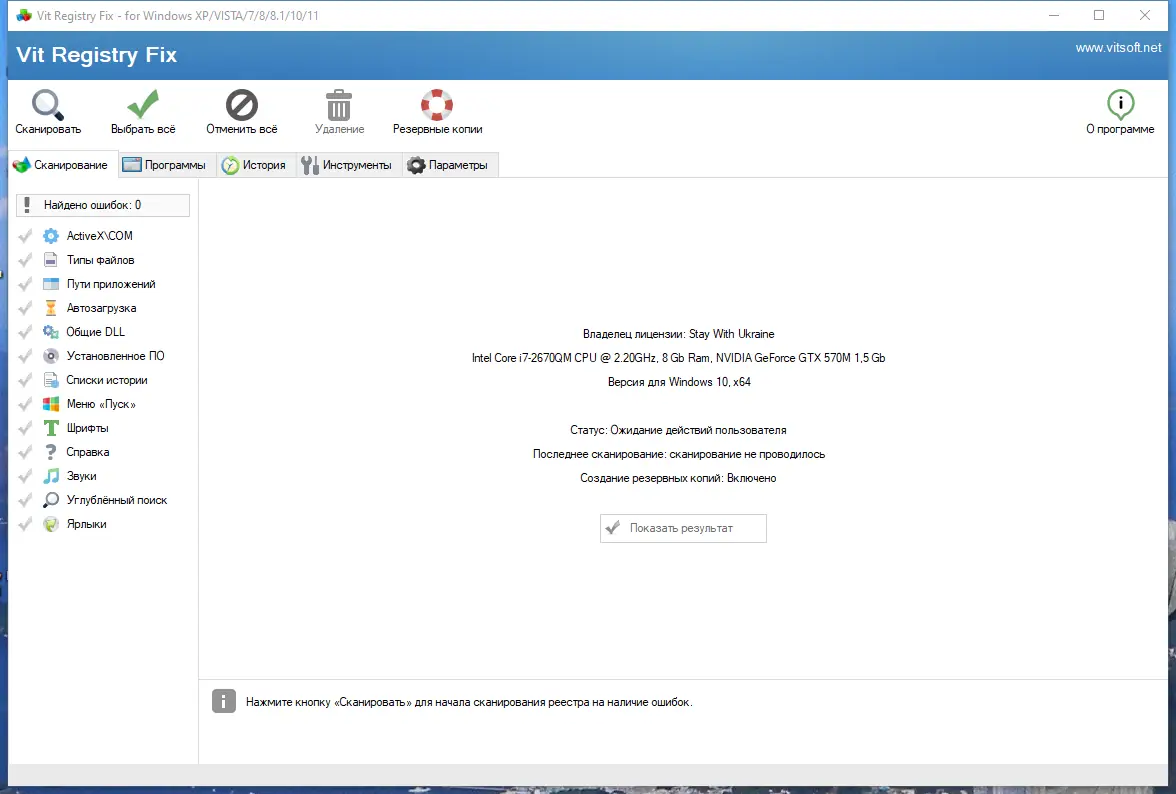Click the Типы файлов category icon
1176x794 pixels.
49,259
